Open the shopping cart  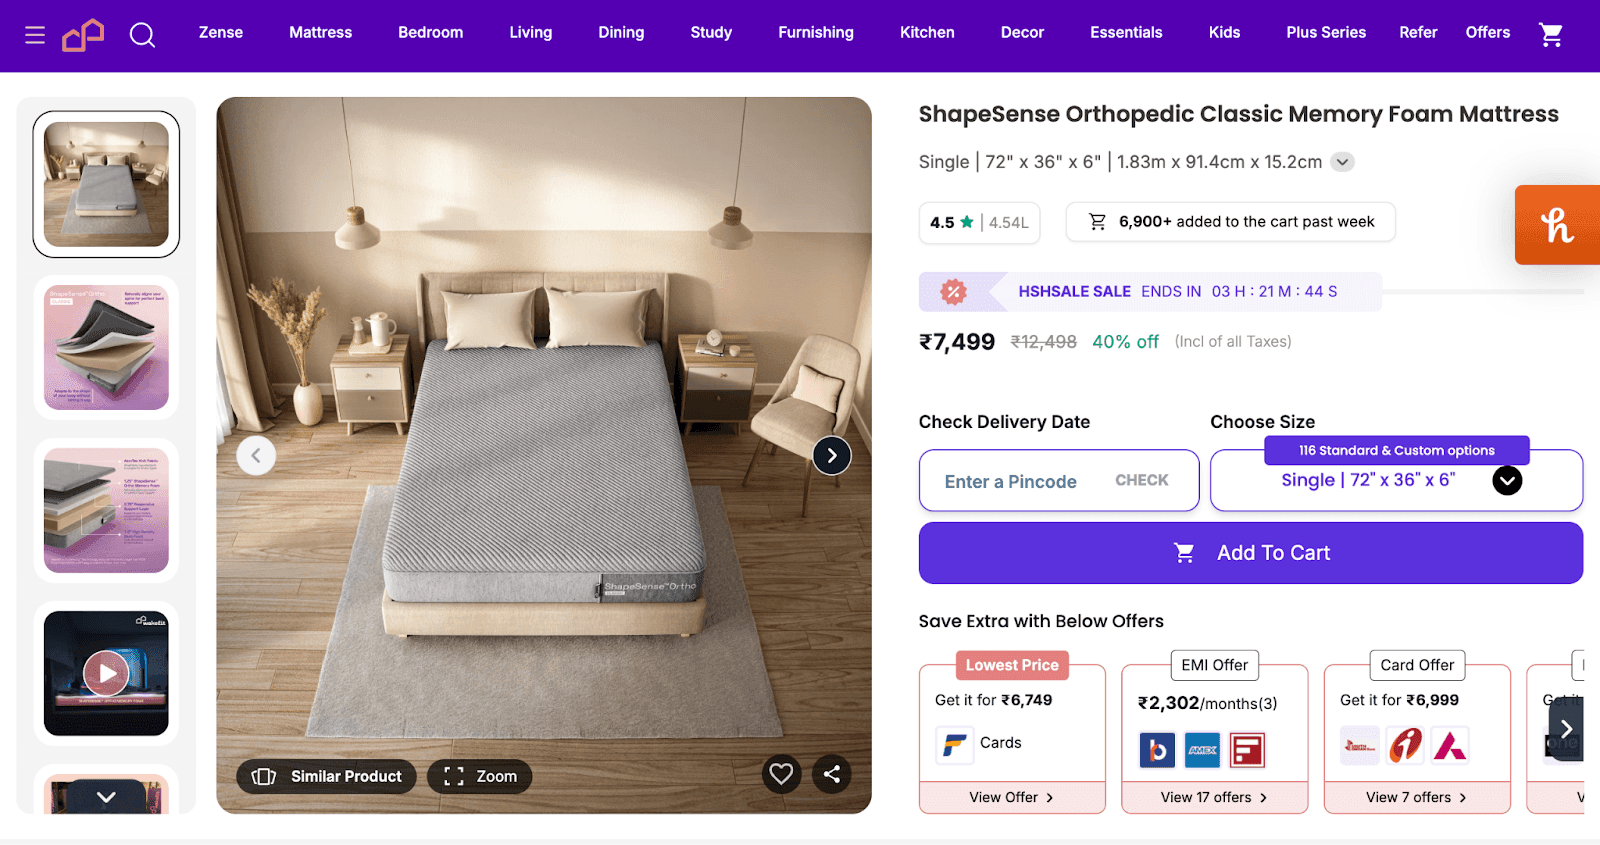1550,33
